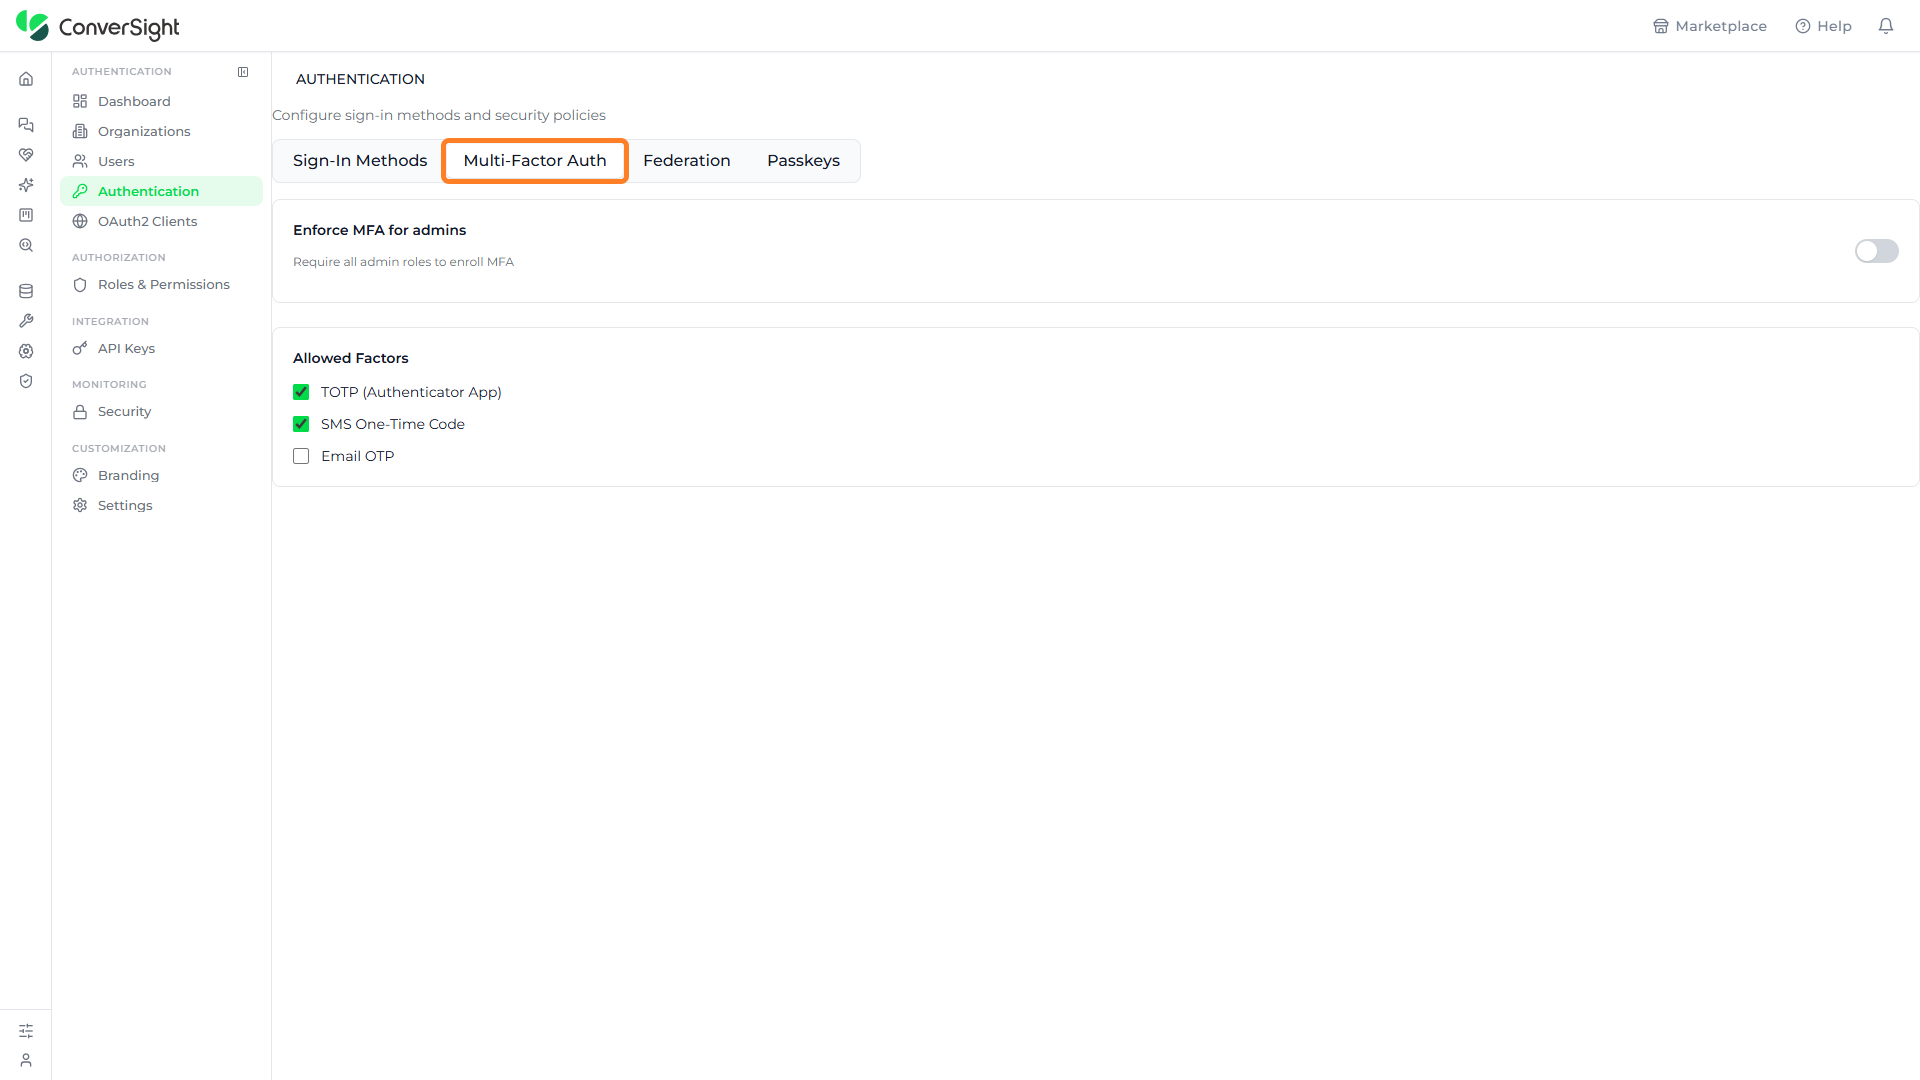Image resolution: width=1920 pixels, height=1080 pixels.
Task: Switch to the Passkeys tab
Action: coord(803,161)
